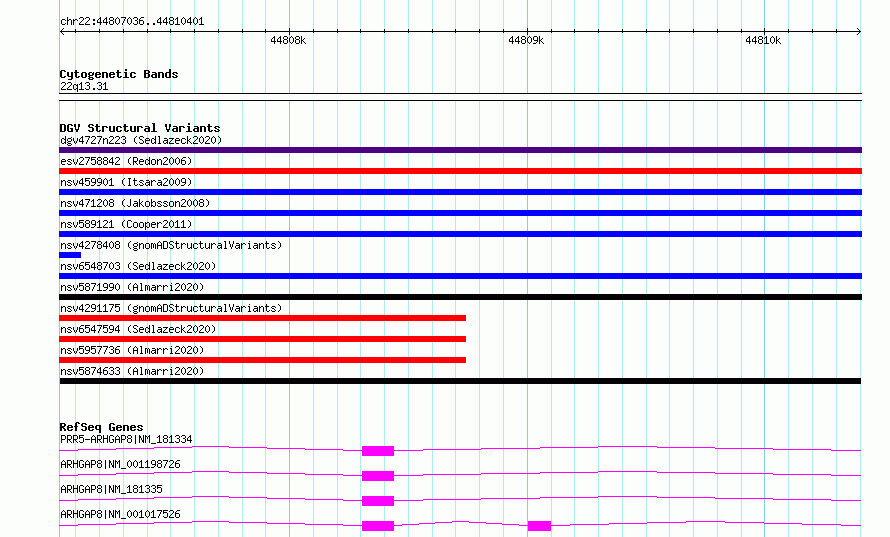Image resolution: width=890 pixels, height=537 pixels.
Task: Open the nsv5957736 (Almarri2020) variant label
Action: 132,350
